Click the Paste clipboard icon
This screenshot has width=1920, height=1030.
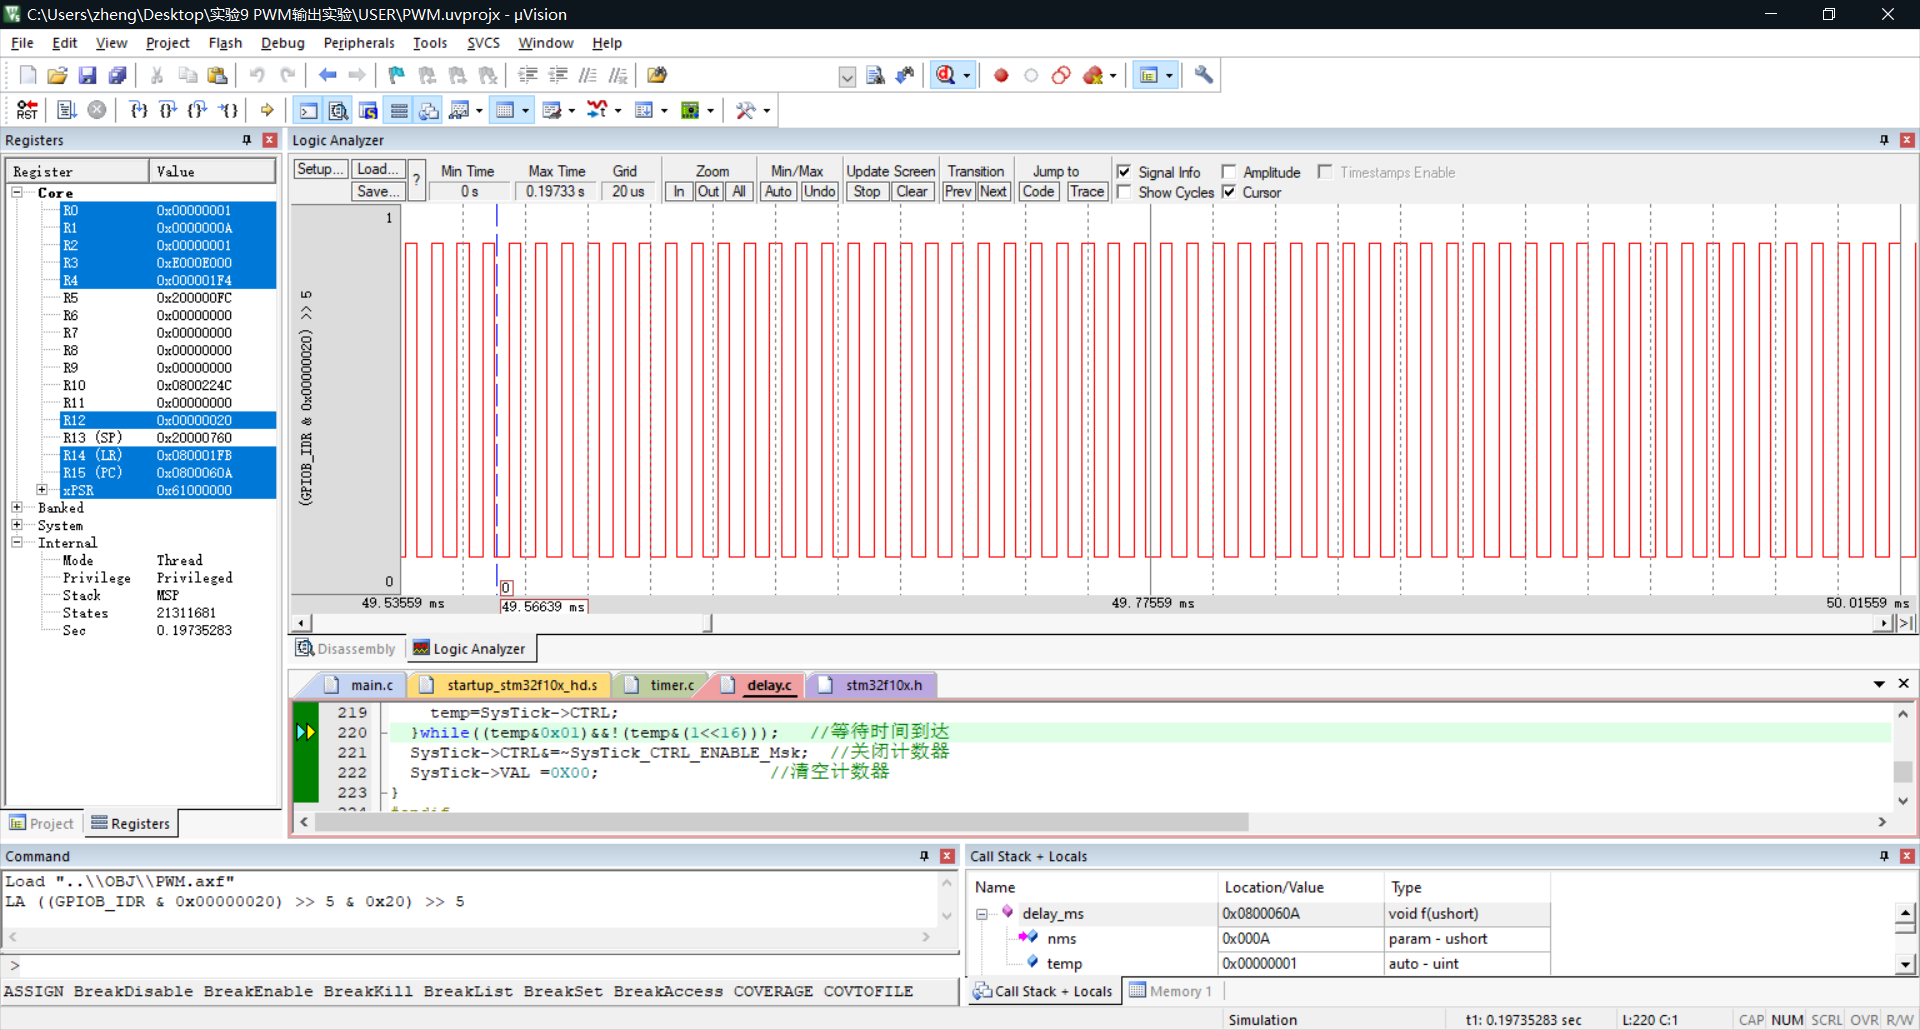pyautogui.click(x=217, y=75)
